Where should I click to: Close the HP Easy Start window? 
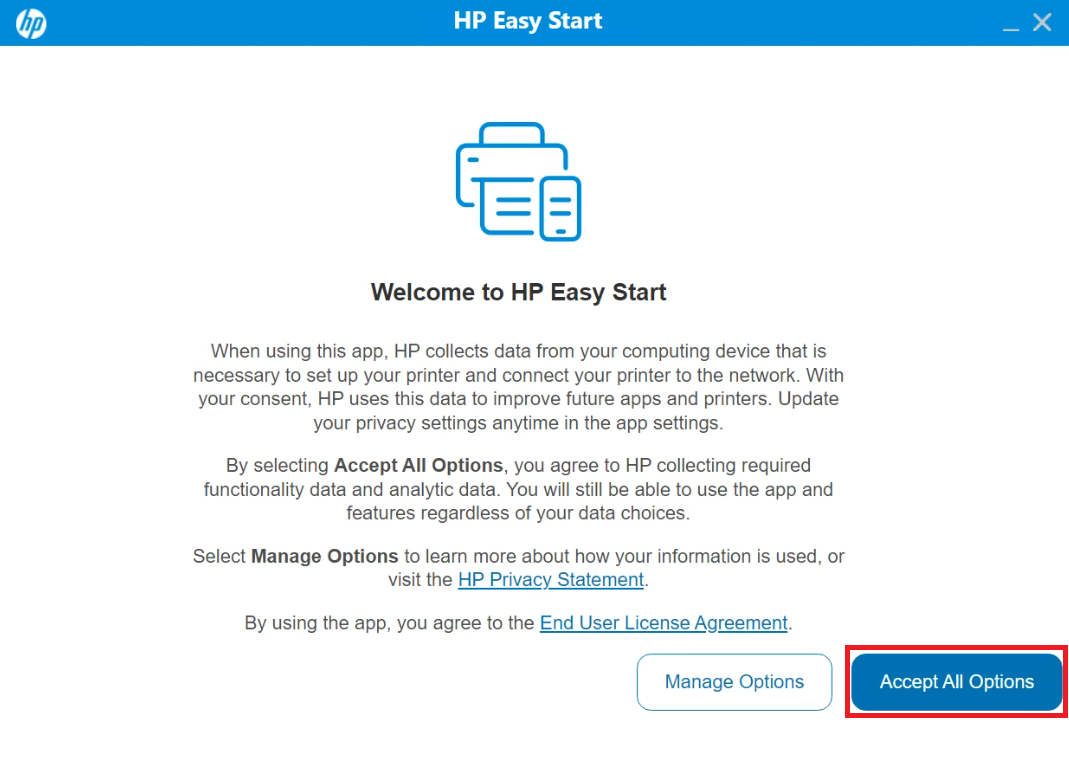[x=1042, y=23]
